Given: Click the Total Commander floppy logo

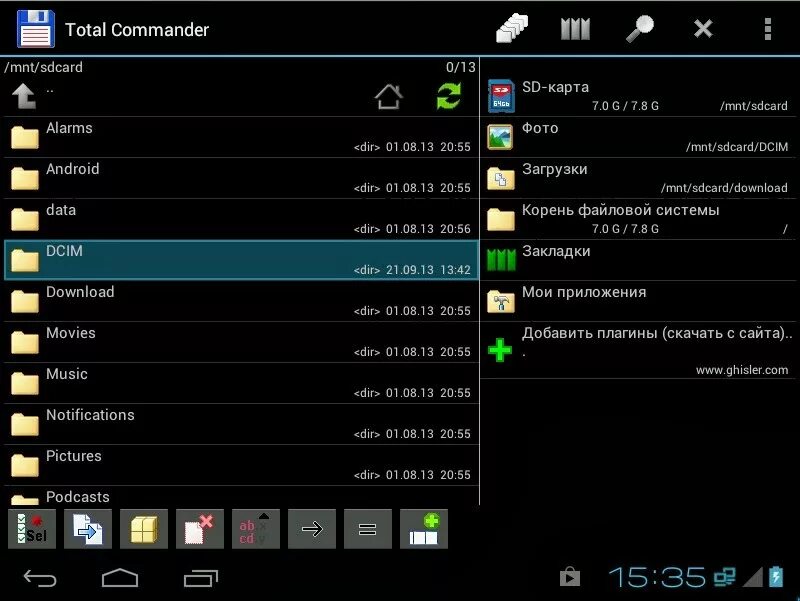Looking at the screenshot, I should point(36,29).
